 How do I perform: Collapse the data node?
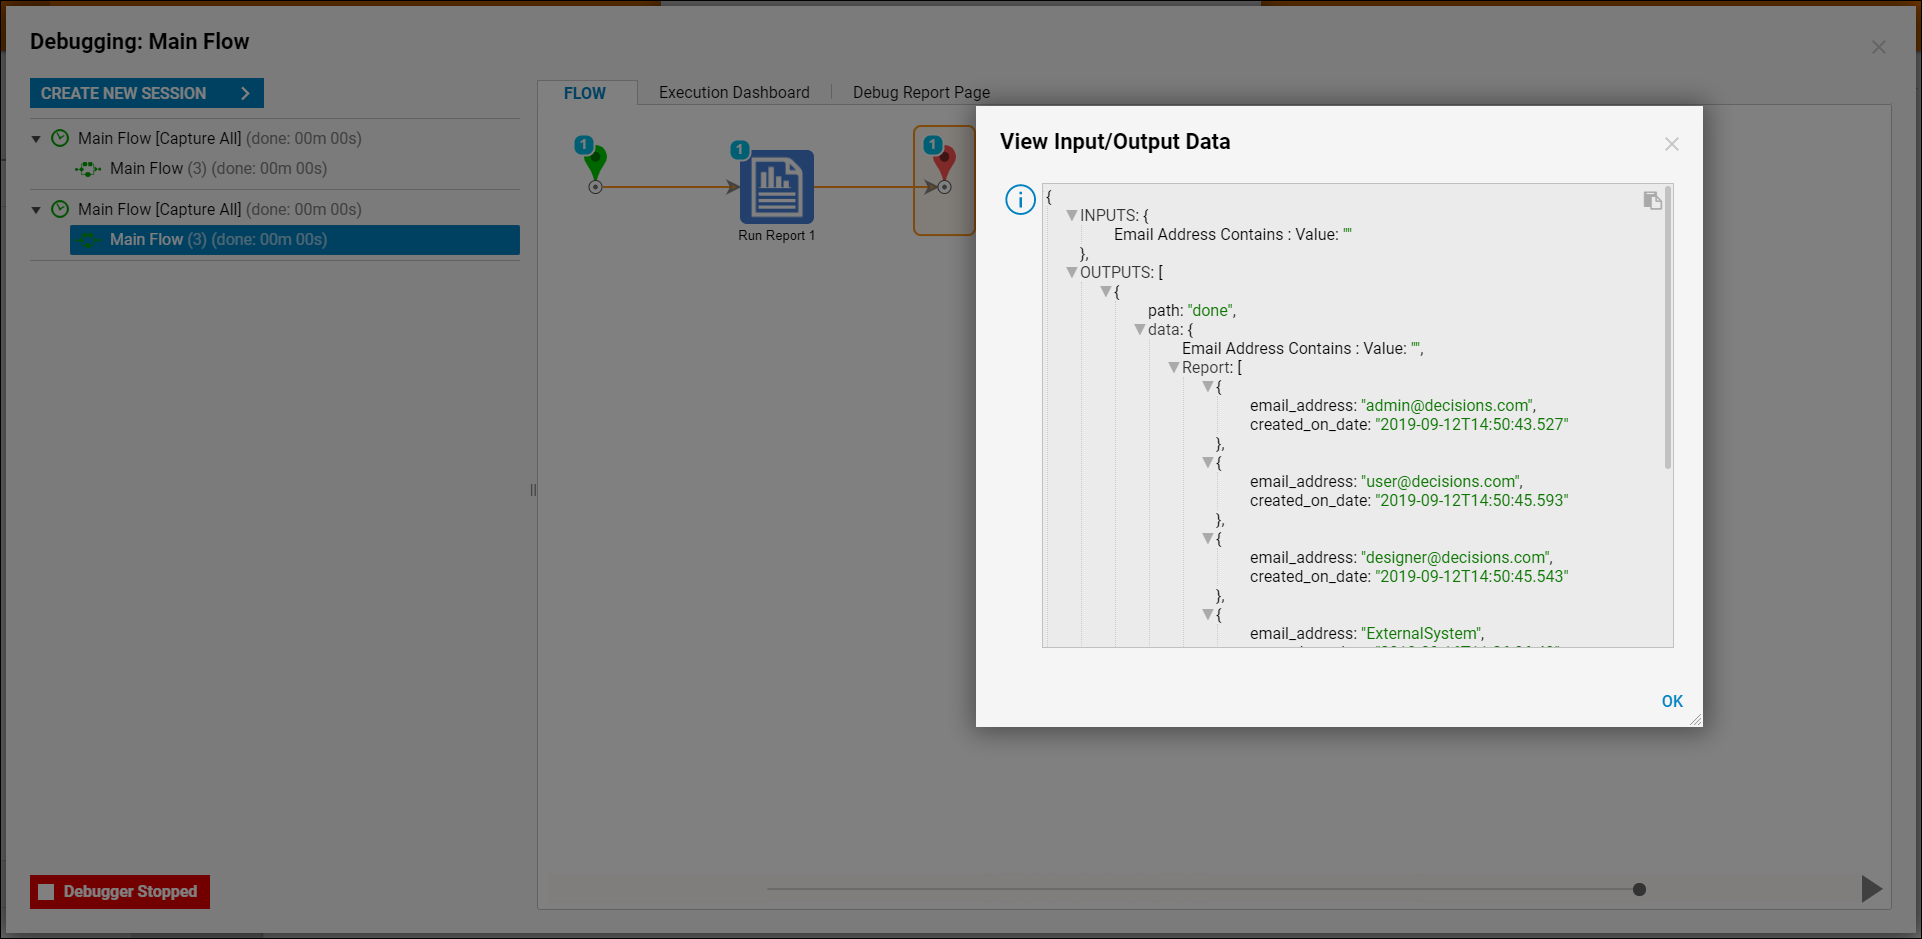1140,329
